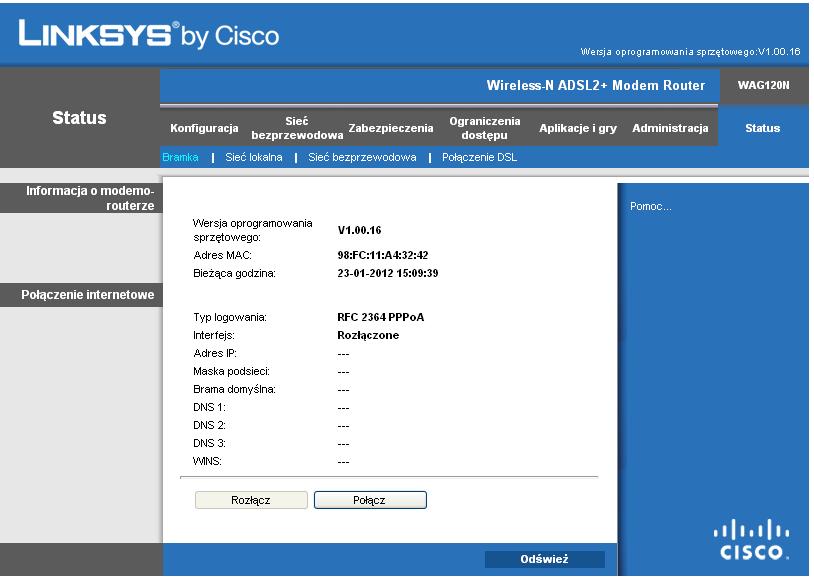This screenshot has height=580, width=814.
Task: Click the RFC 2364 PPPoA value
Action: point(381,317)
